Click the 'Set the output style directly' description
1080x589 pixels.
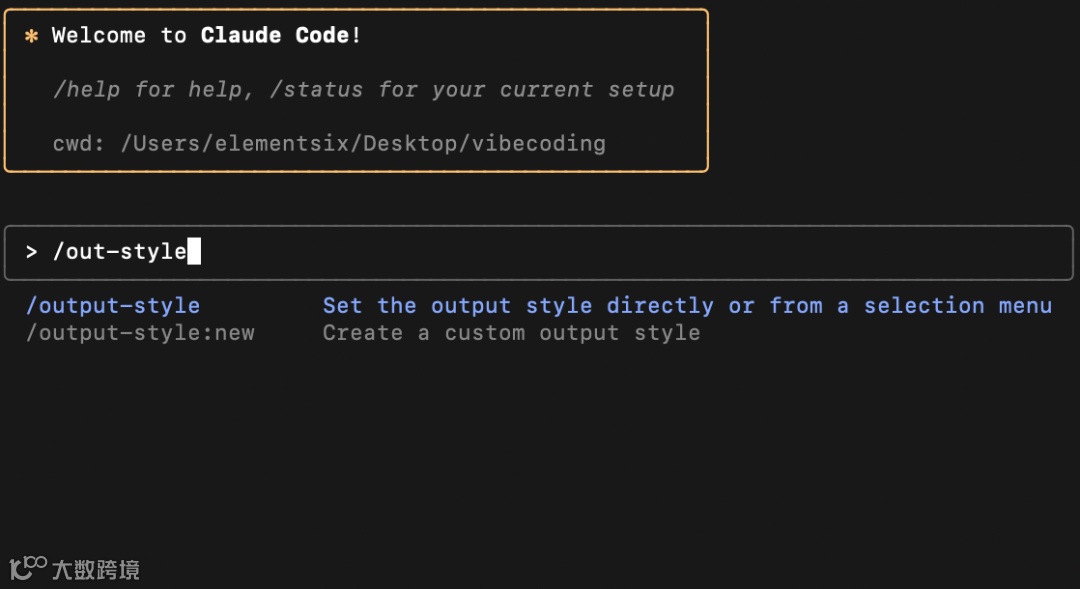517,306
